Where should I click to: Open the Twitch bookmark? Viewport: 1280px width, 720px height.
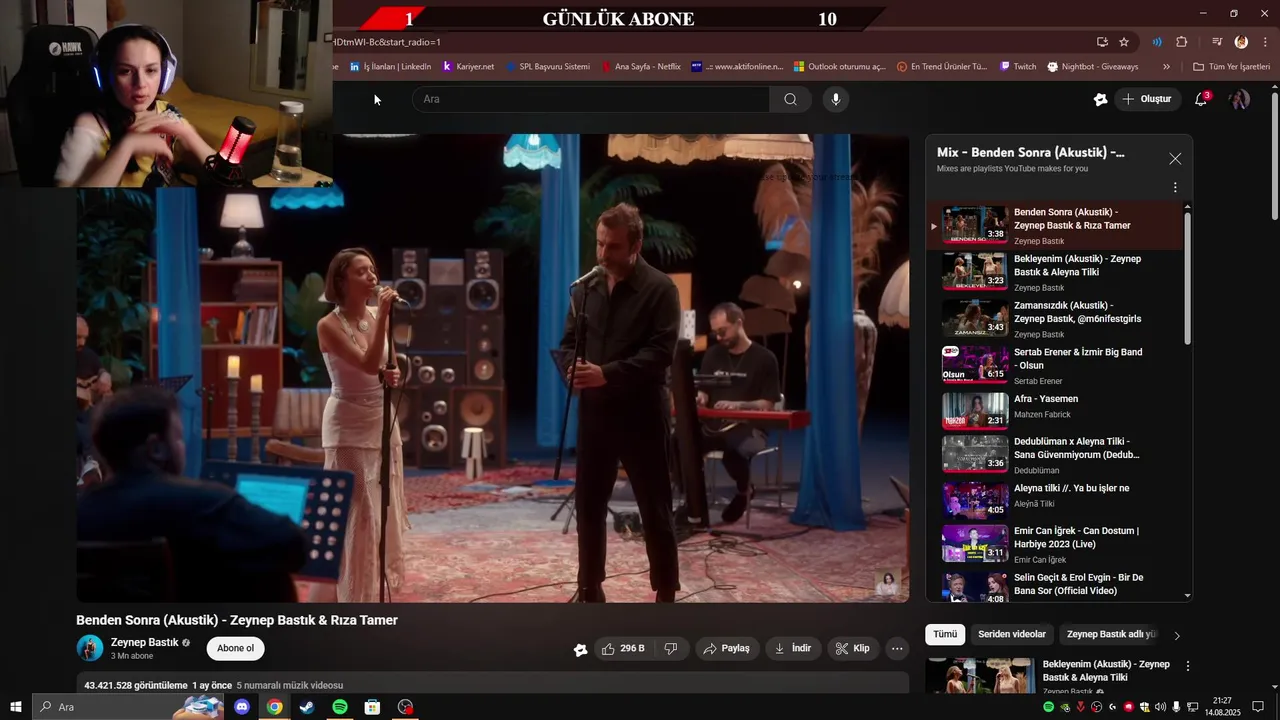1018,67
